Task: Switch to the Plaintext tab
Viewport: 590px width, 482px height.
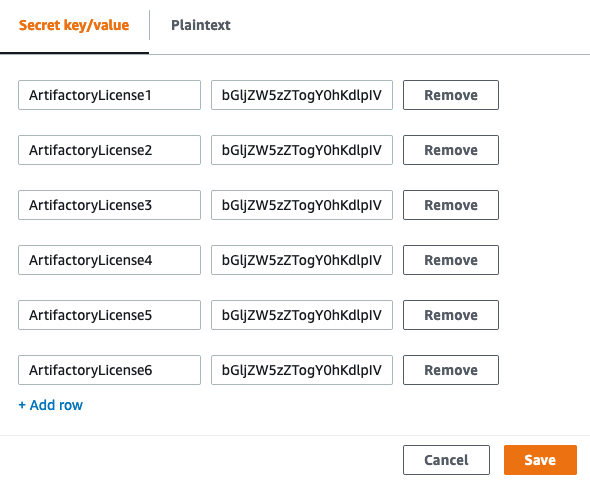Action: (x=201, y=25)
